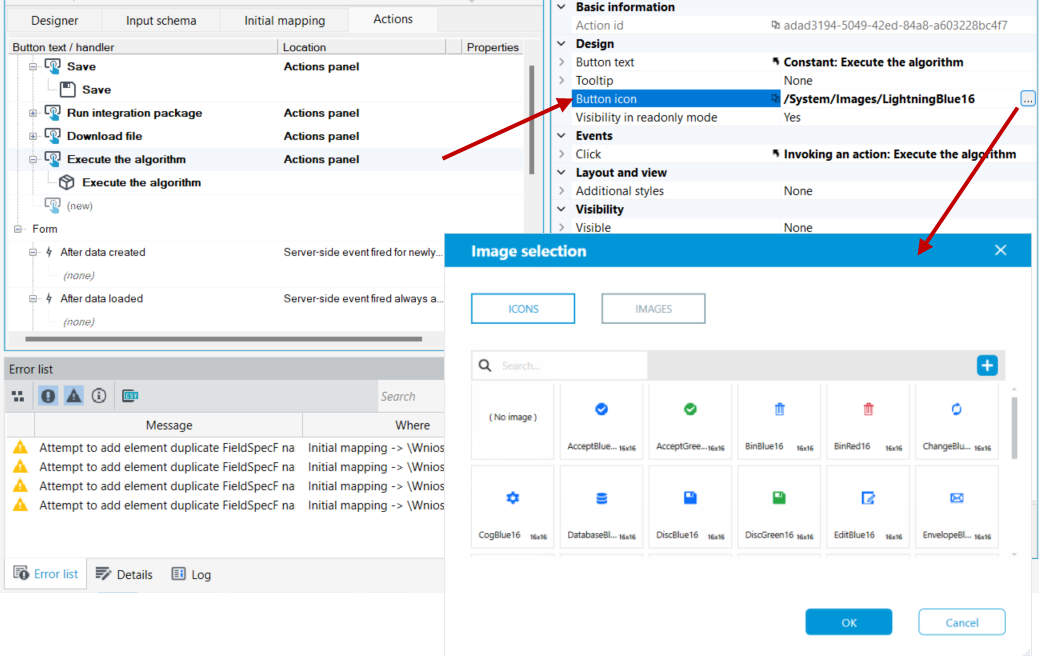Viewport: 1039px width, 656px height.
Task: Pick the BinBlue16 trash icon
Action: (x=779, y=421)
